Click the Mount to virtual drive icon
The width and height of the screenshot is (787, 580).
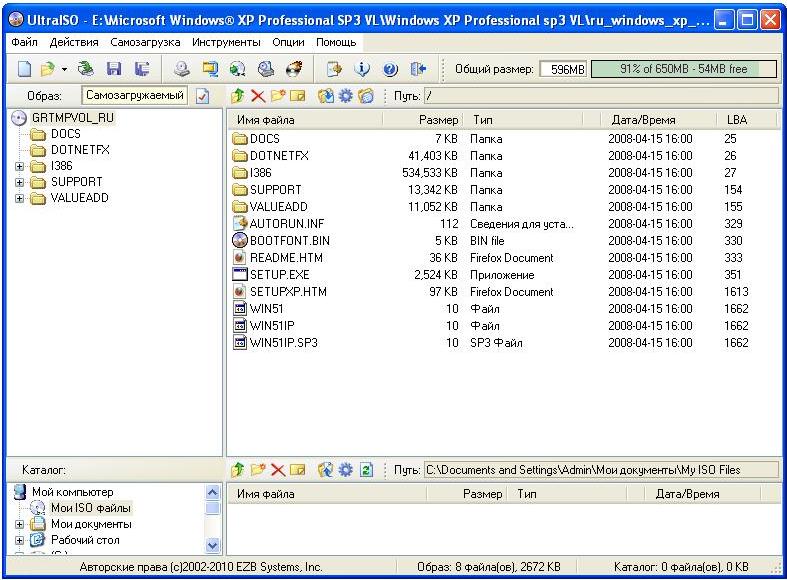tap(266, 69)
